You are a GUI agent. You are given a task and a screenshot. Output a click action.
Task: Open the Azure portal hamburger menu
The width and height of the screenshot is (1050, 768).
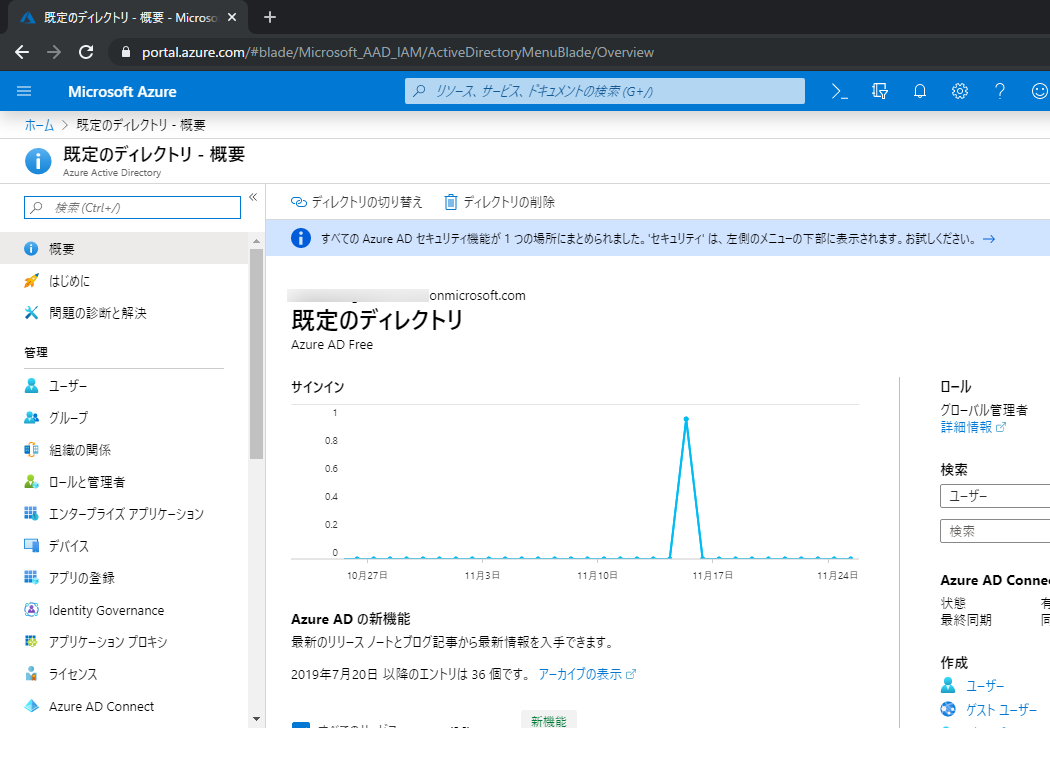tap(24, 91)
